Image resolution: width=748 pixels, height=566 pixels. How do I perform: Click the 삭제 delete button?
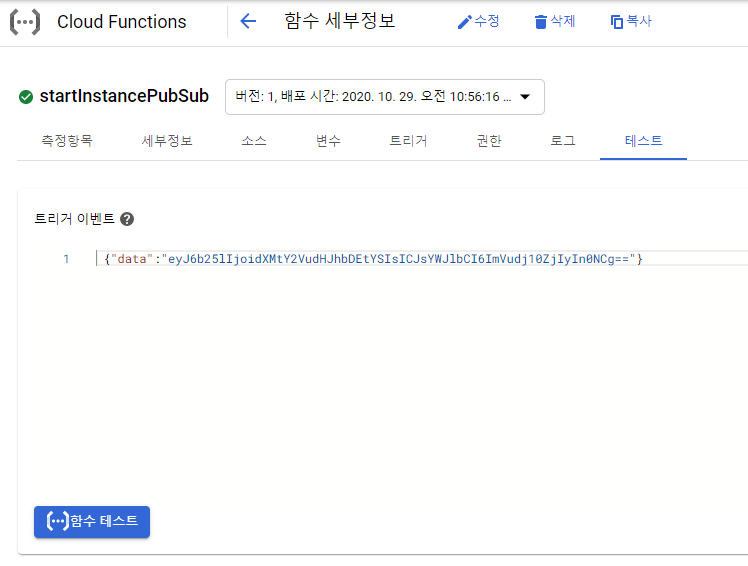click(555, 21)
